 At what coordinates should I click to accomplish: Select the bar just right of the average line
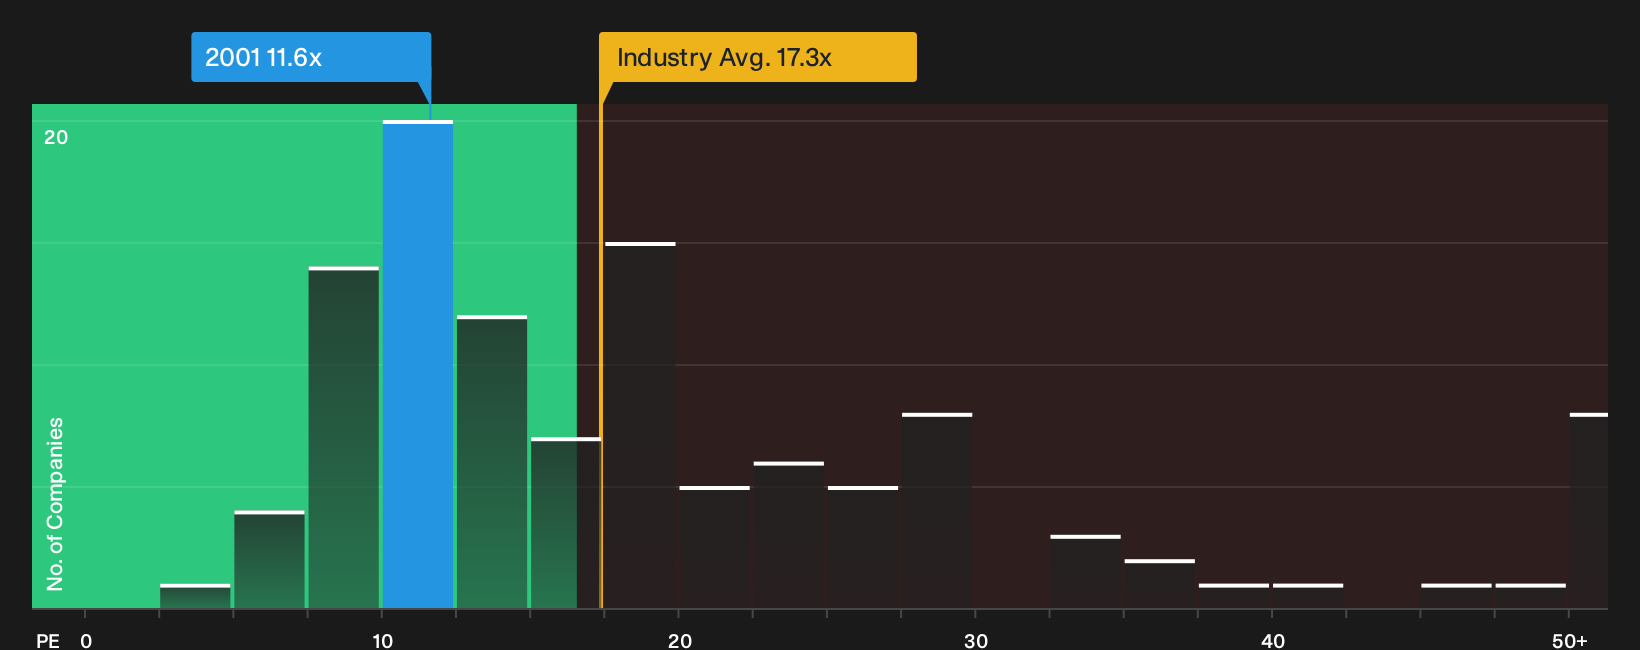(640, 425)
